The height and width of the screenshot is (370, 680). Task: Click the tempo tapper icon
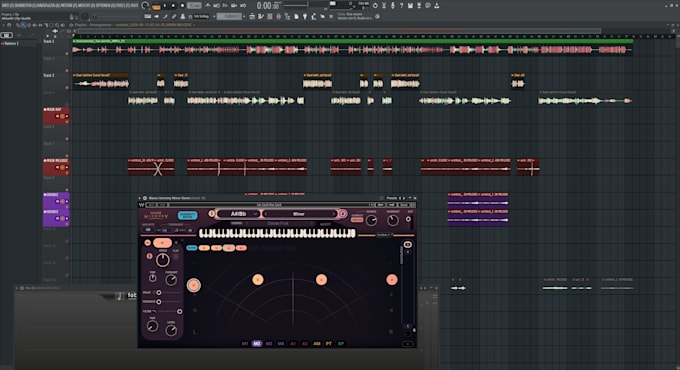314,16
